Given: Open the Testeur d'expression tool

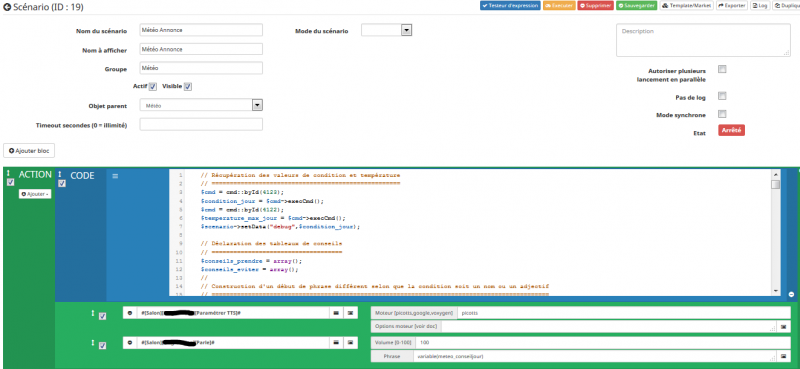Looking at the screenshot, I should pyautogui.click(x=510, y=6).
